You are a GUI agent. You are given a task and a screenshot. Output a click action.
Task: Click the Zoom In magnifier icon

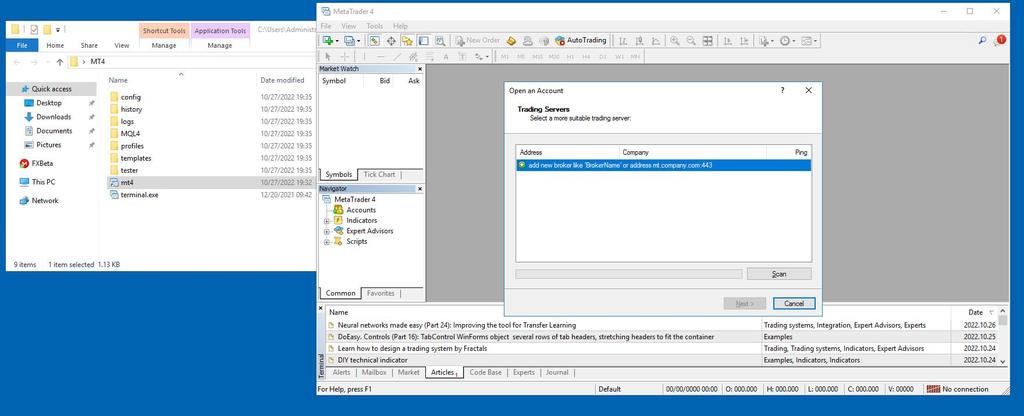click(675, 40)
